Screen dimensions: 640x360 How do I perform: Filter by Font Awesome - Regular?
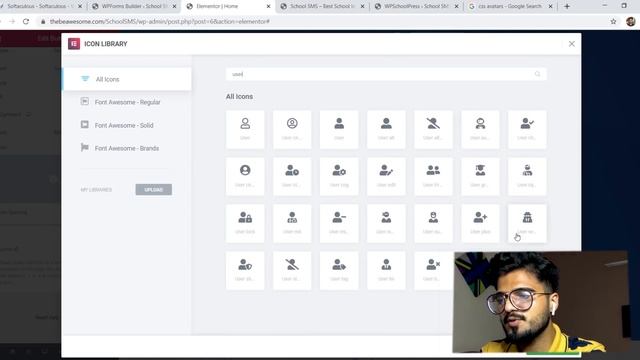127,102
